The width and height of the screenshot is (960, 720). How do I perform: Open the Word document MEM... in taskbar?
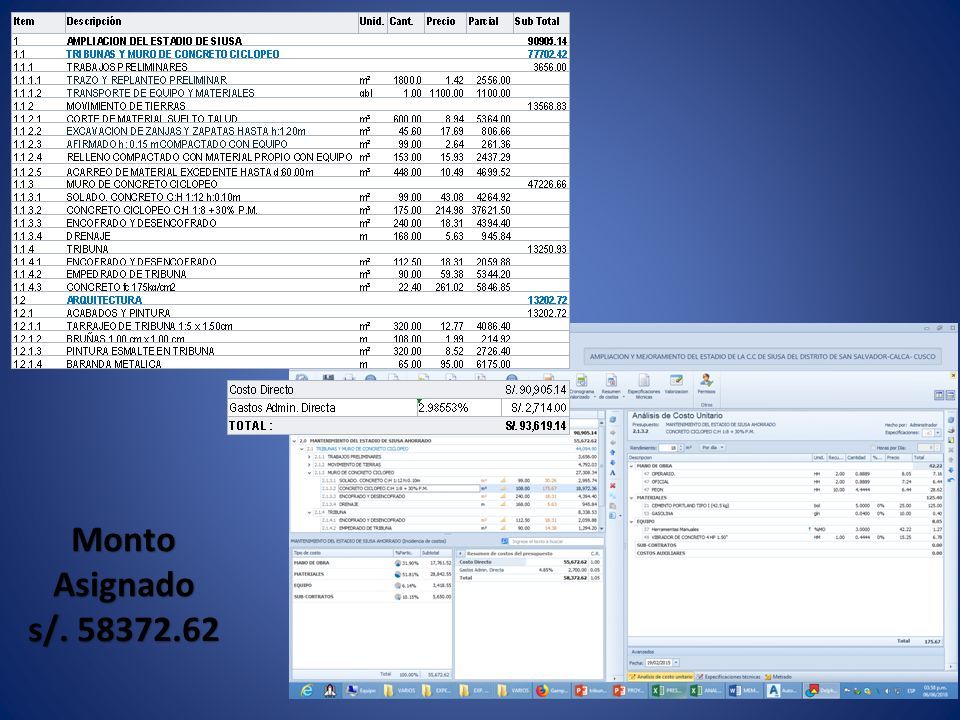click(744, 691)
